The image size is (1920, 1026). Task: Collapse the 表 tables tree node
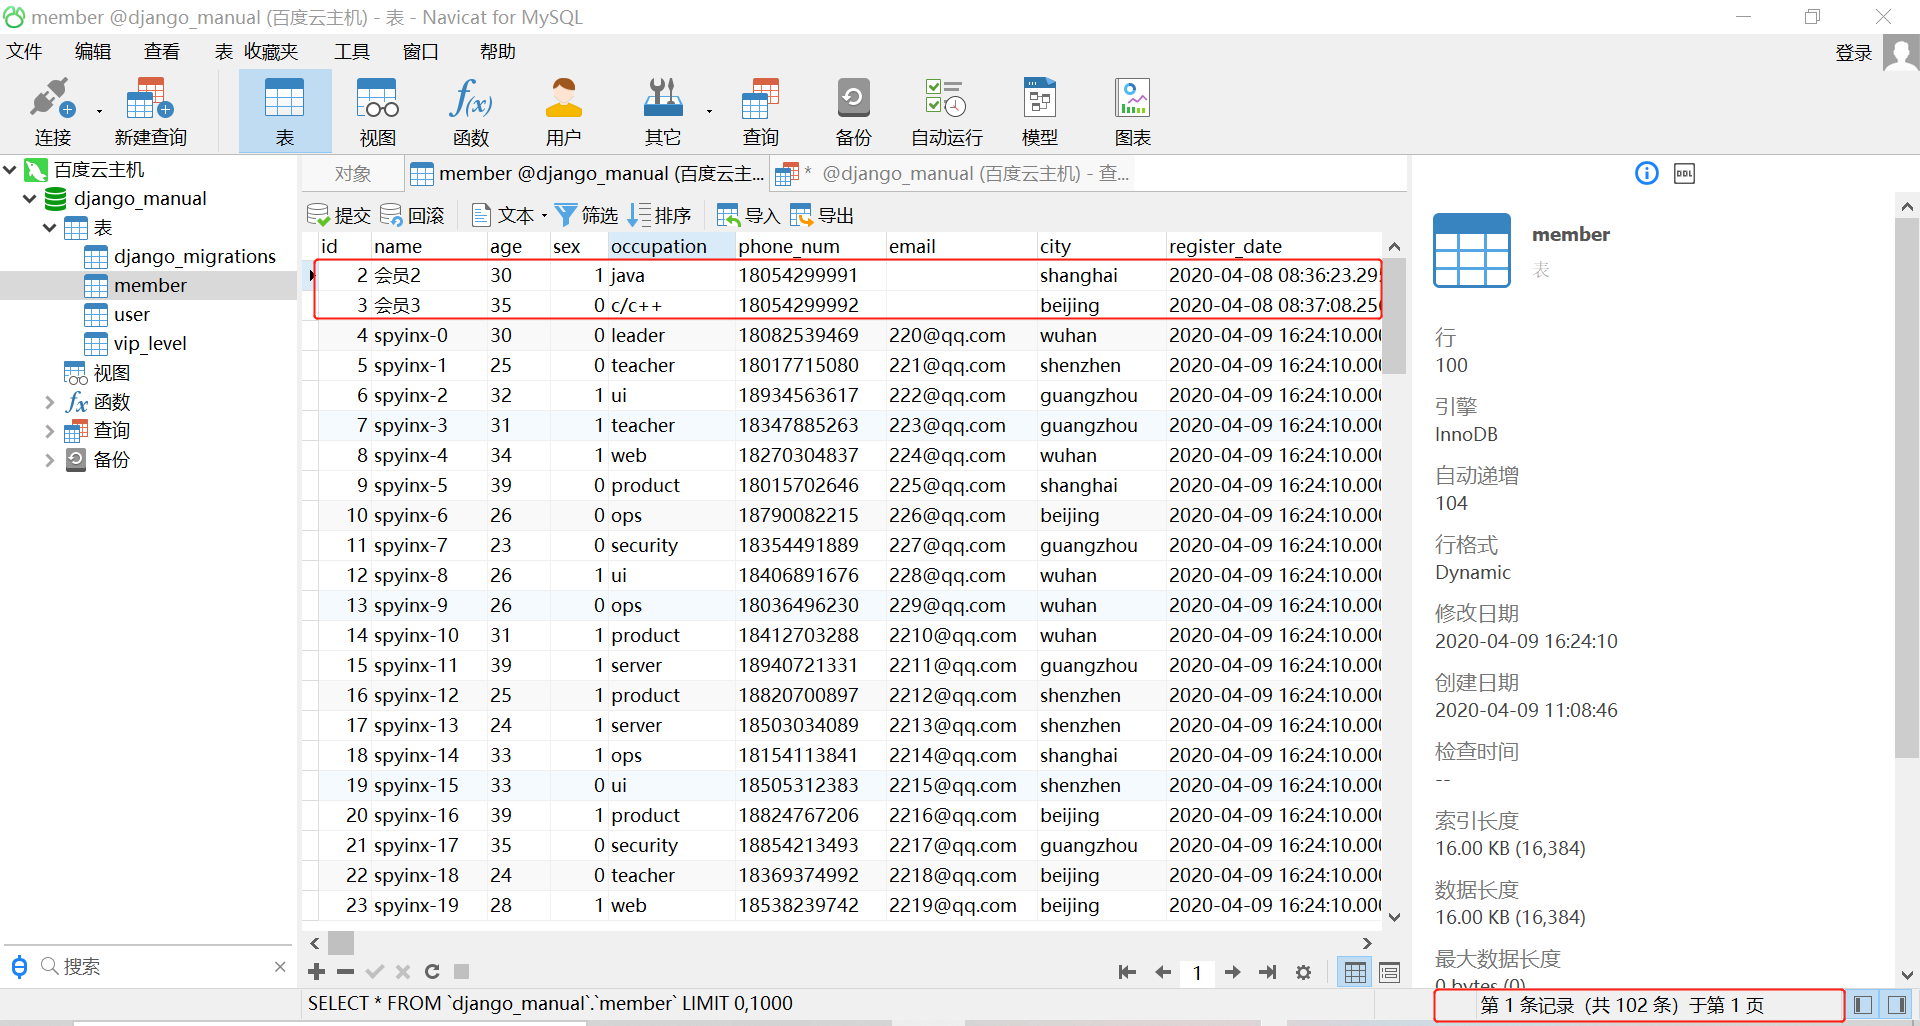pyautogui.click(x=50, y=228)
